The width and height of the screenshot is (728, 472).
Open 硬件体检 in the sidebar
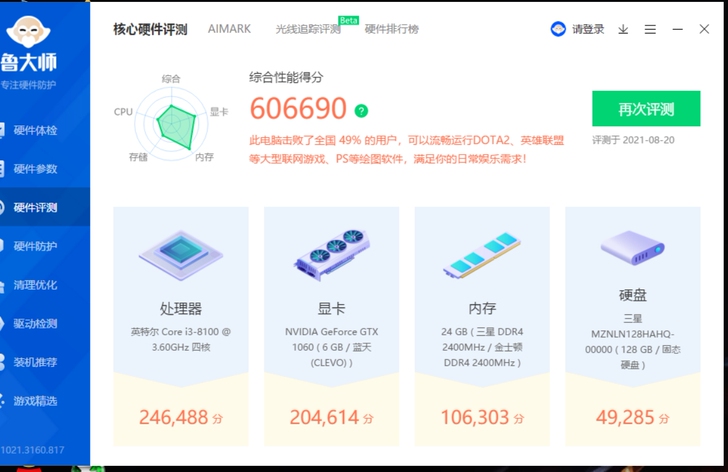tap(35, 130)
